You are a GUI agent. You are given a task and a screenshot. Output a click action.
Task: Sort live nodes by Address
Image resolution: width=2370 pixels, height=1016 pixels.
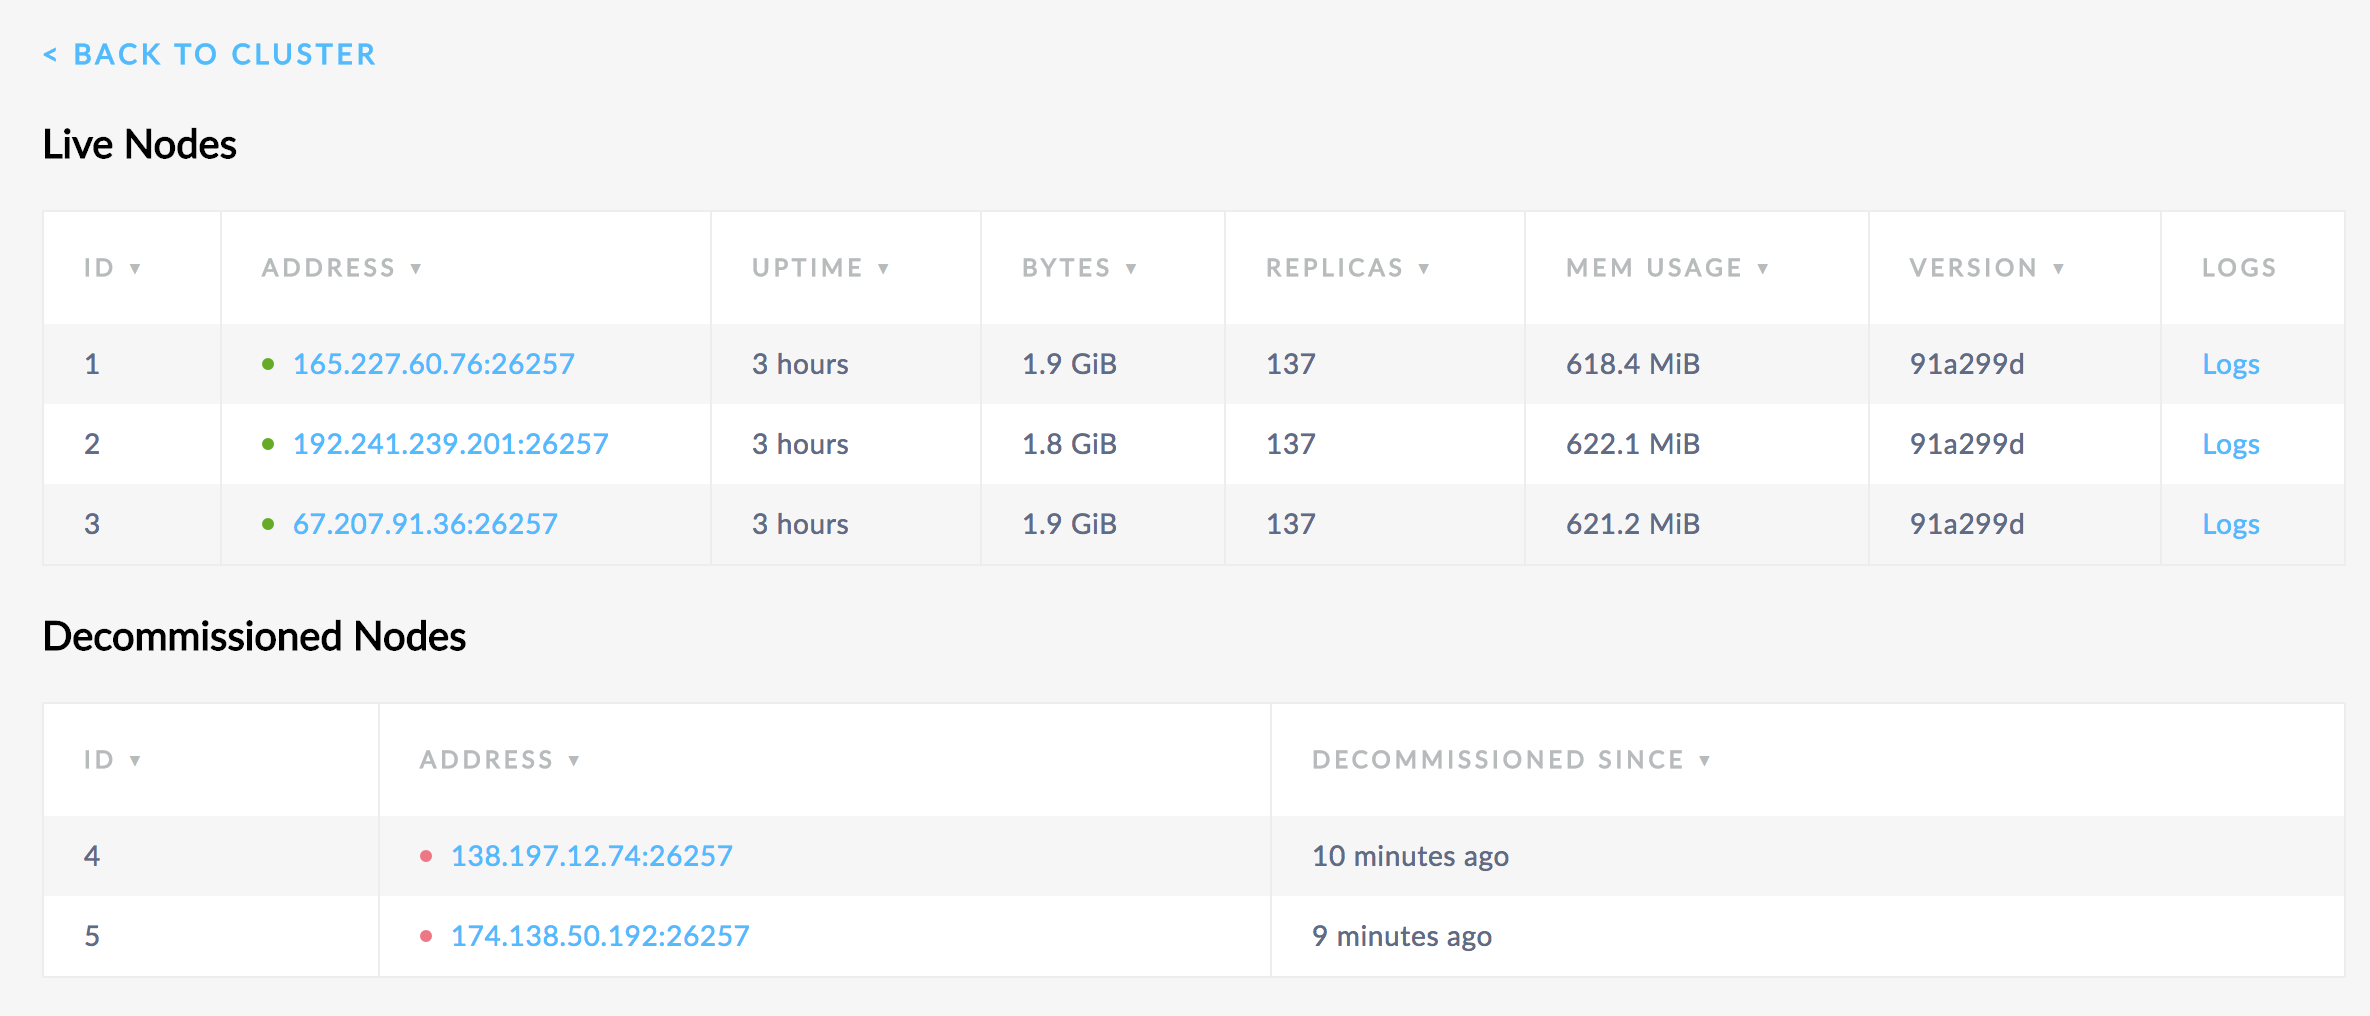[x=340, y=267]
